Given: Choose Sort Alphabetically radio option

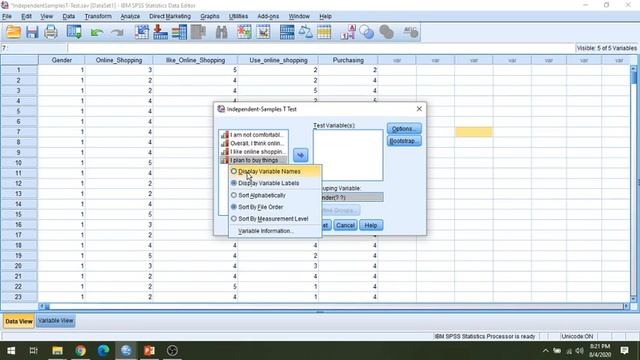Looking at the screenshot, I should point(275,195).
